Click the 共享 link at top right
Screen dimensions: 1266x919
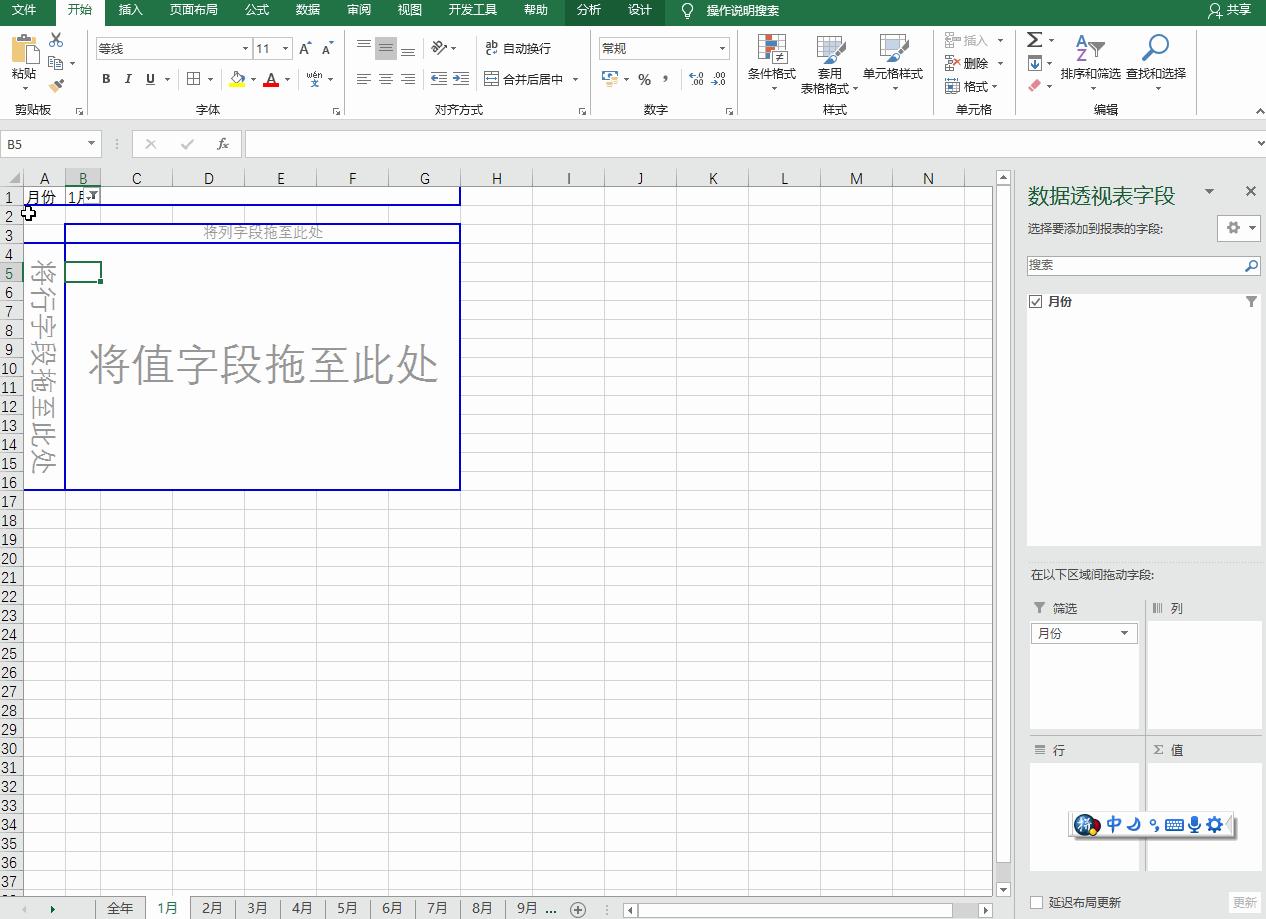click(1240, 12)
